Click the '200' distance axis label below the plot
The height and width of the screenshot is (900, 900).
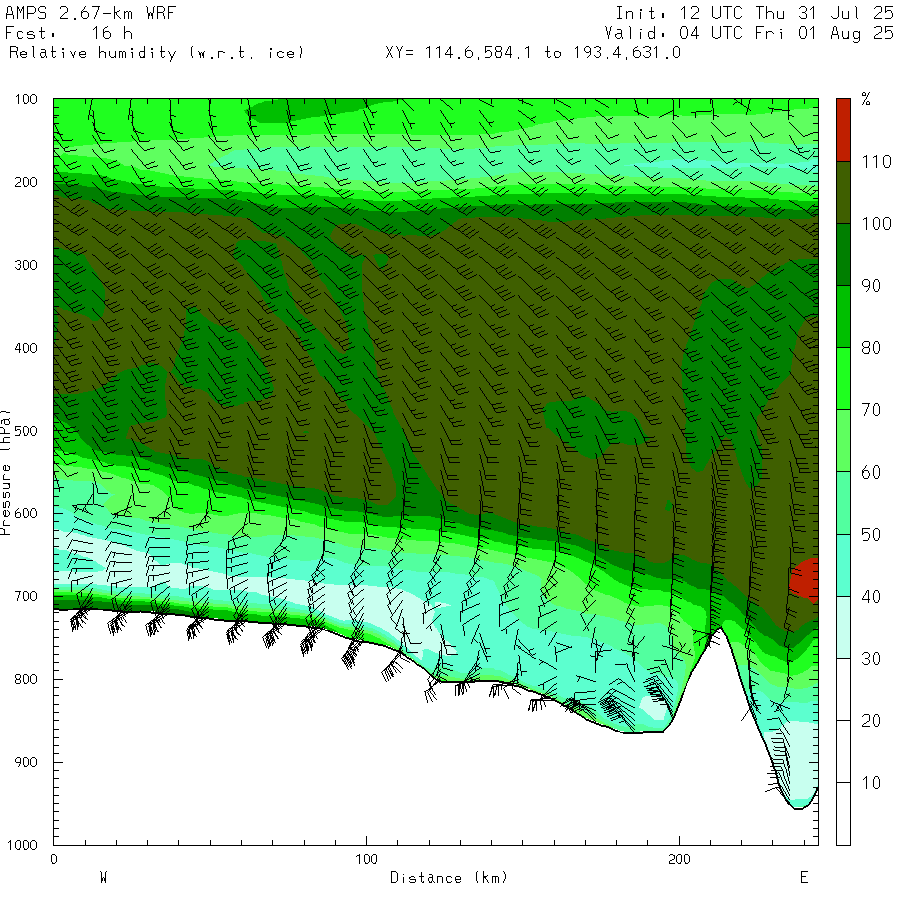pyautogui.click(x=679, y=859)
